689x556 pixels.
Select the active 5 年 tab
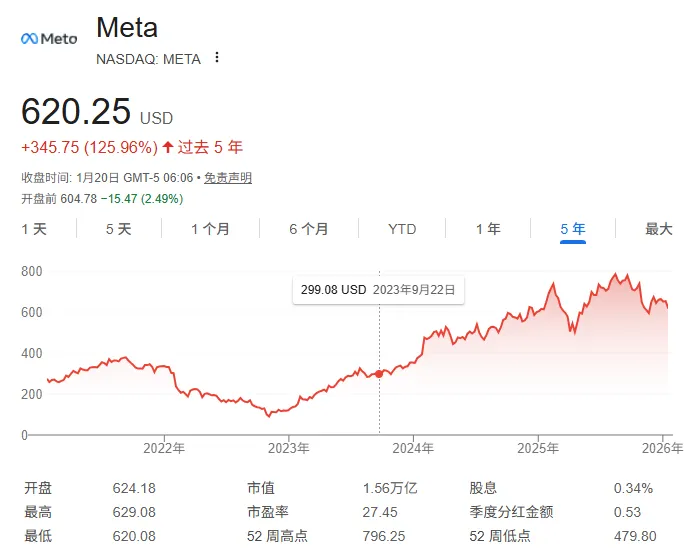(573, 229)
